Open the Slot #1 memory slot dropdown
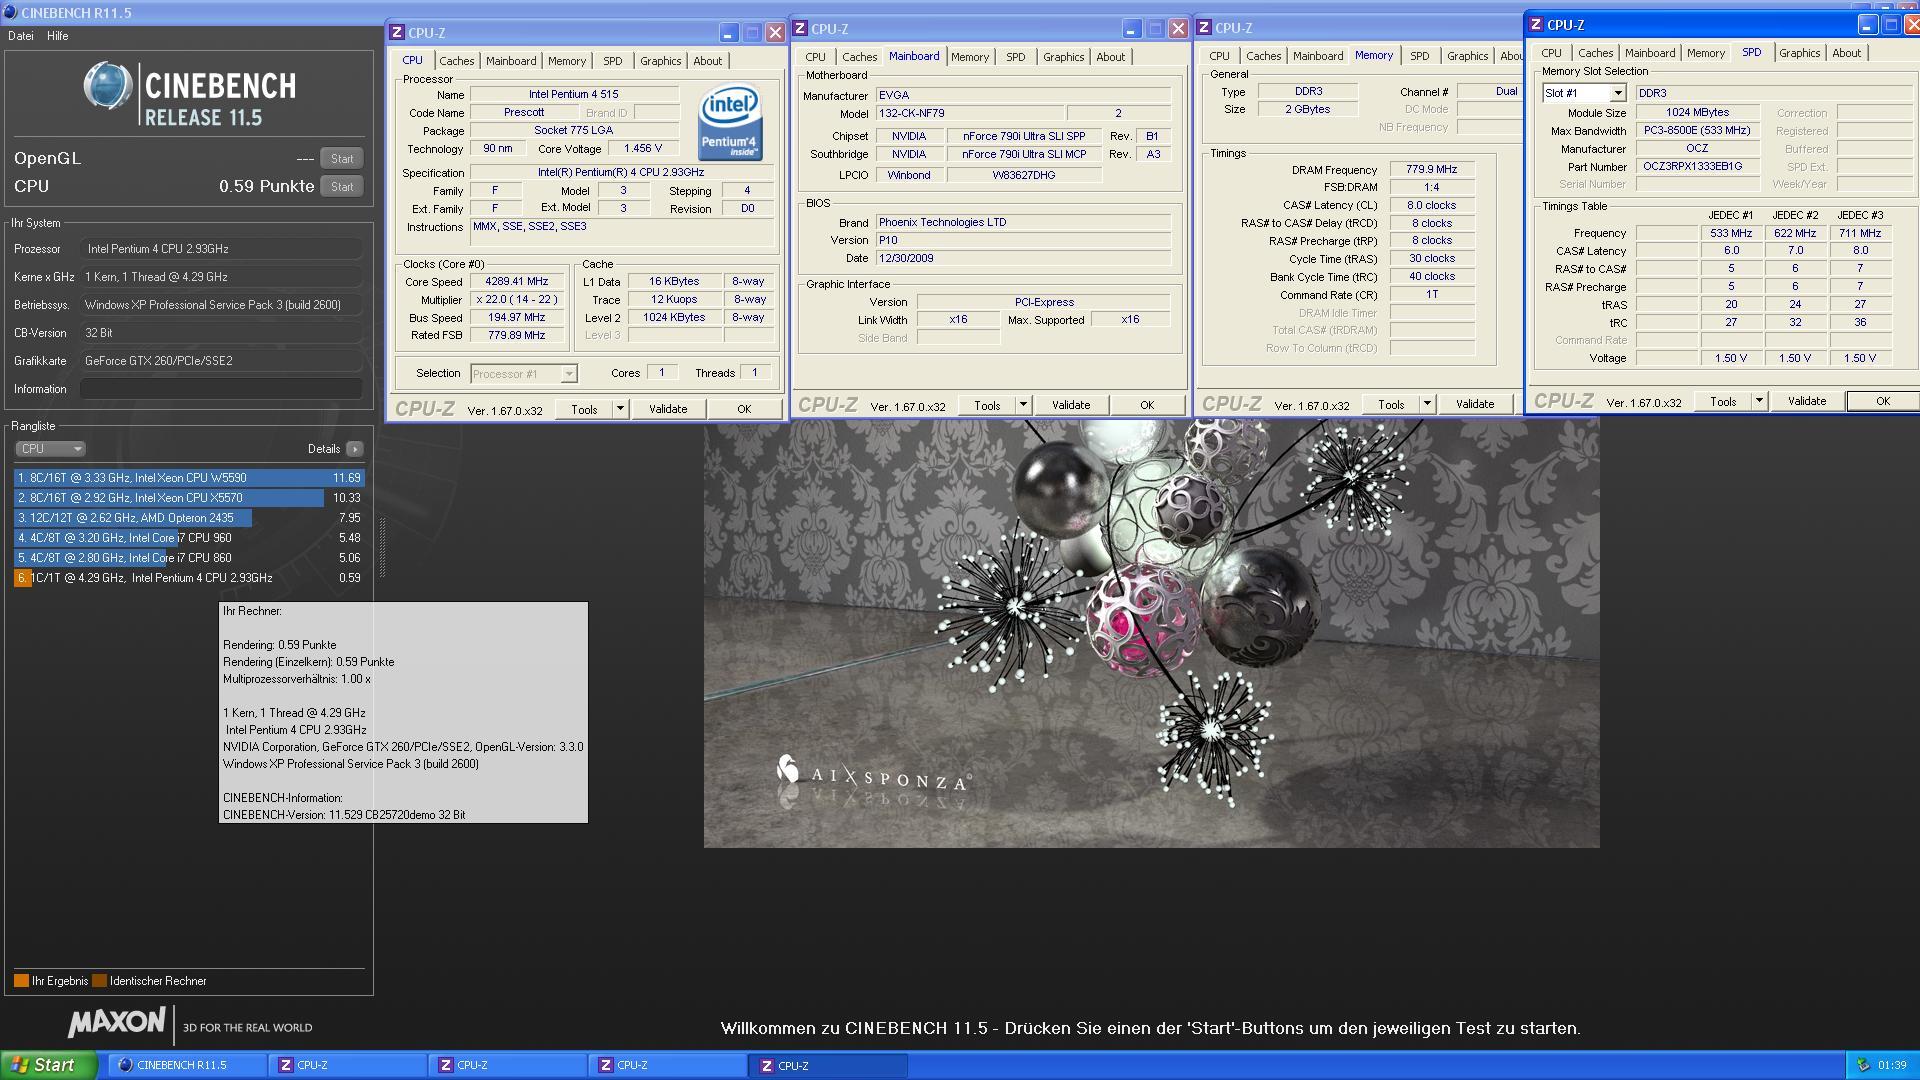This screenshot has height=1080, width=1920. click(x=1584, y=93)
